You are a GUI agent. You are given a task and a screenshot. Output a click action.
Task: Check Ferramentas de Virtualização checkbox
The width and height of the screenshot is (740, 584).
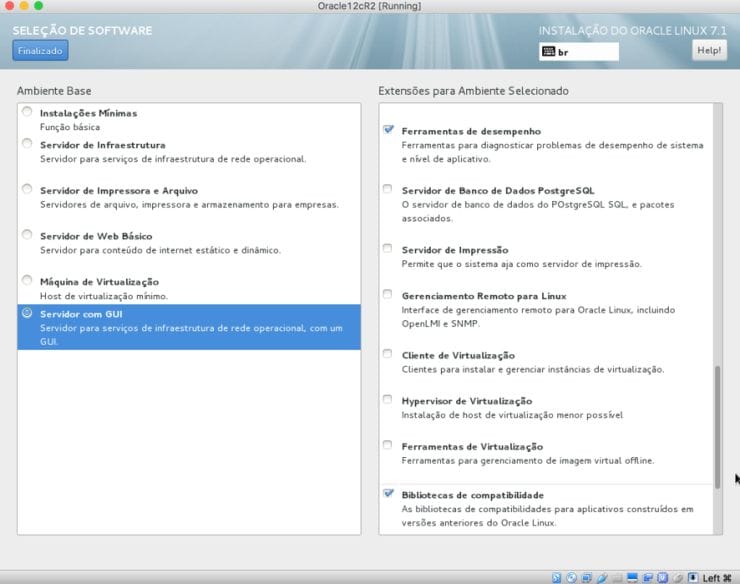coord(387,445)
